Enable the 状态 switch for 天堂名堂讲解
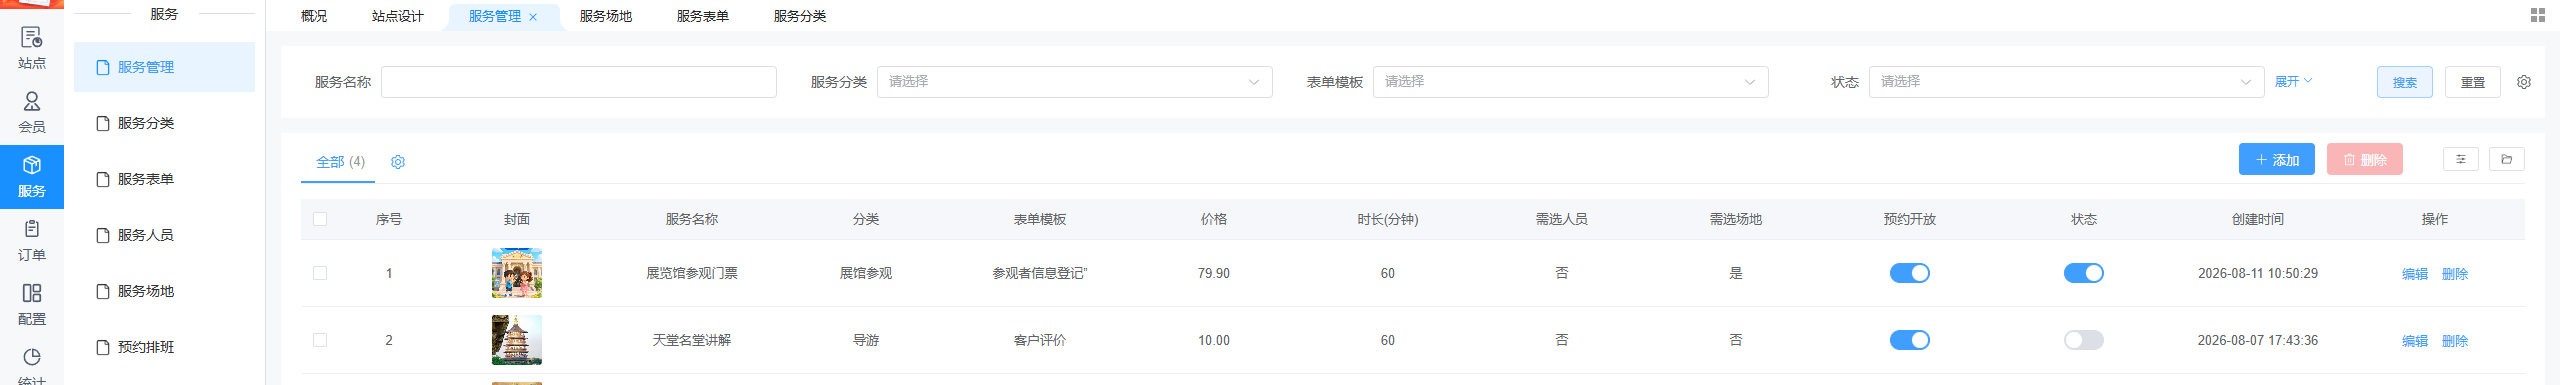Viewport: 2560px width, 385px height. coord(2084,340)
